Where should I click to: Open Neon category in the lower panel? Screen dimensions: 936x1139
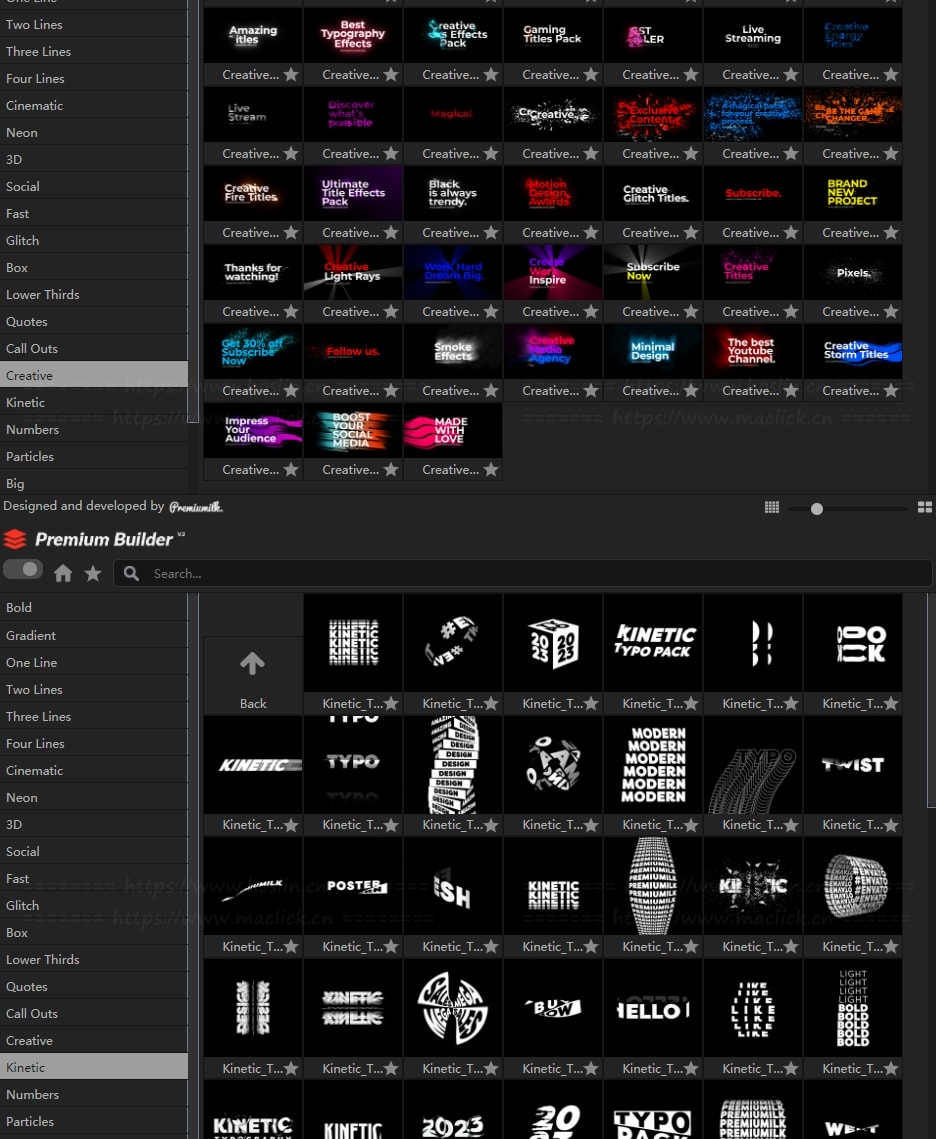[x=94, y=798]
